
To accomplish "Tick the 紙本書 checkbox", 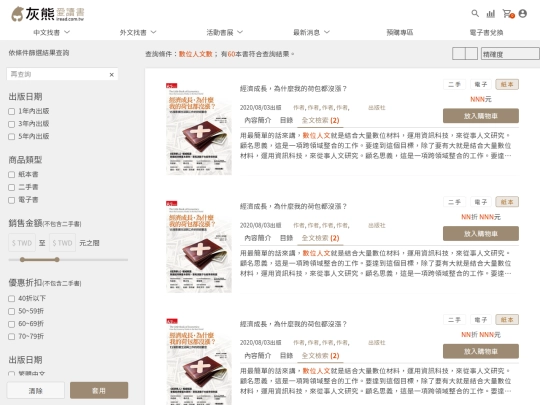I will point(11,175).
